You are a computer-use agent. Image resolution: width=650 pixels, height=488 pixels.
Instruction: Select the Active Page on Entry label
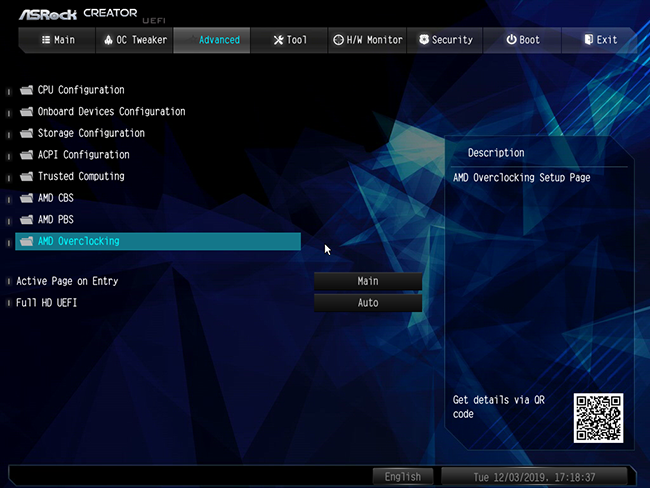67,281
